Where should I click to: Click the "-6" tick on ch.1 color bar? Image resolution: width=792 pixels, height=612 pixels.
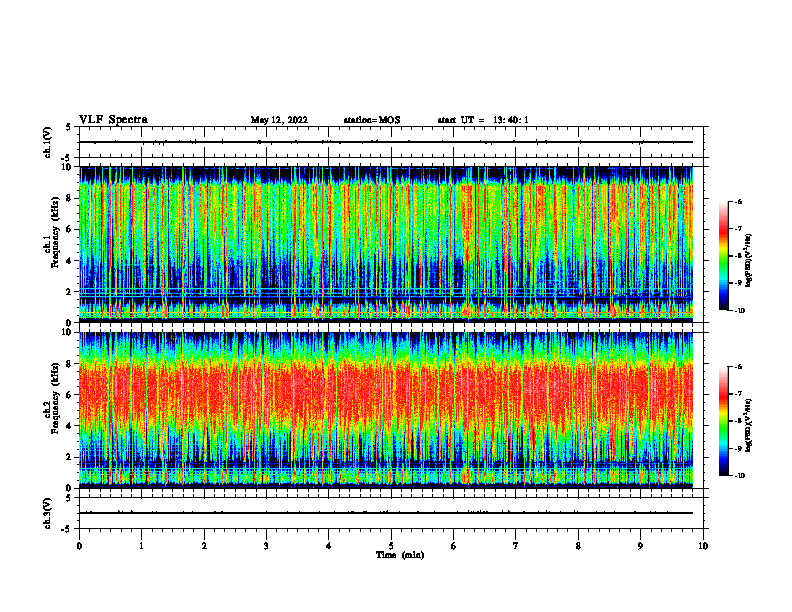[x=738, y=201]
